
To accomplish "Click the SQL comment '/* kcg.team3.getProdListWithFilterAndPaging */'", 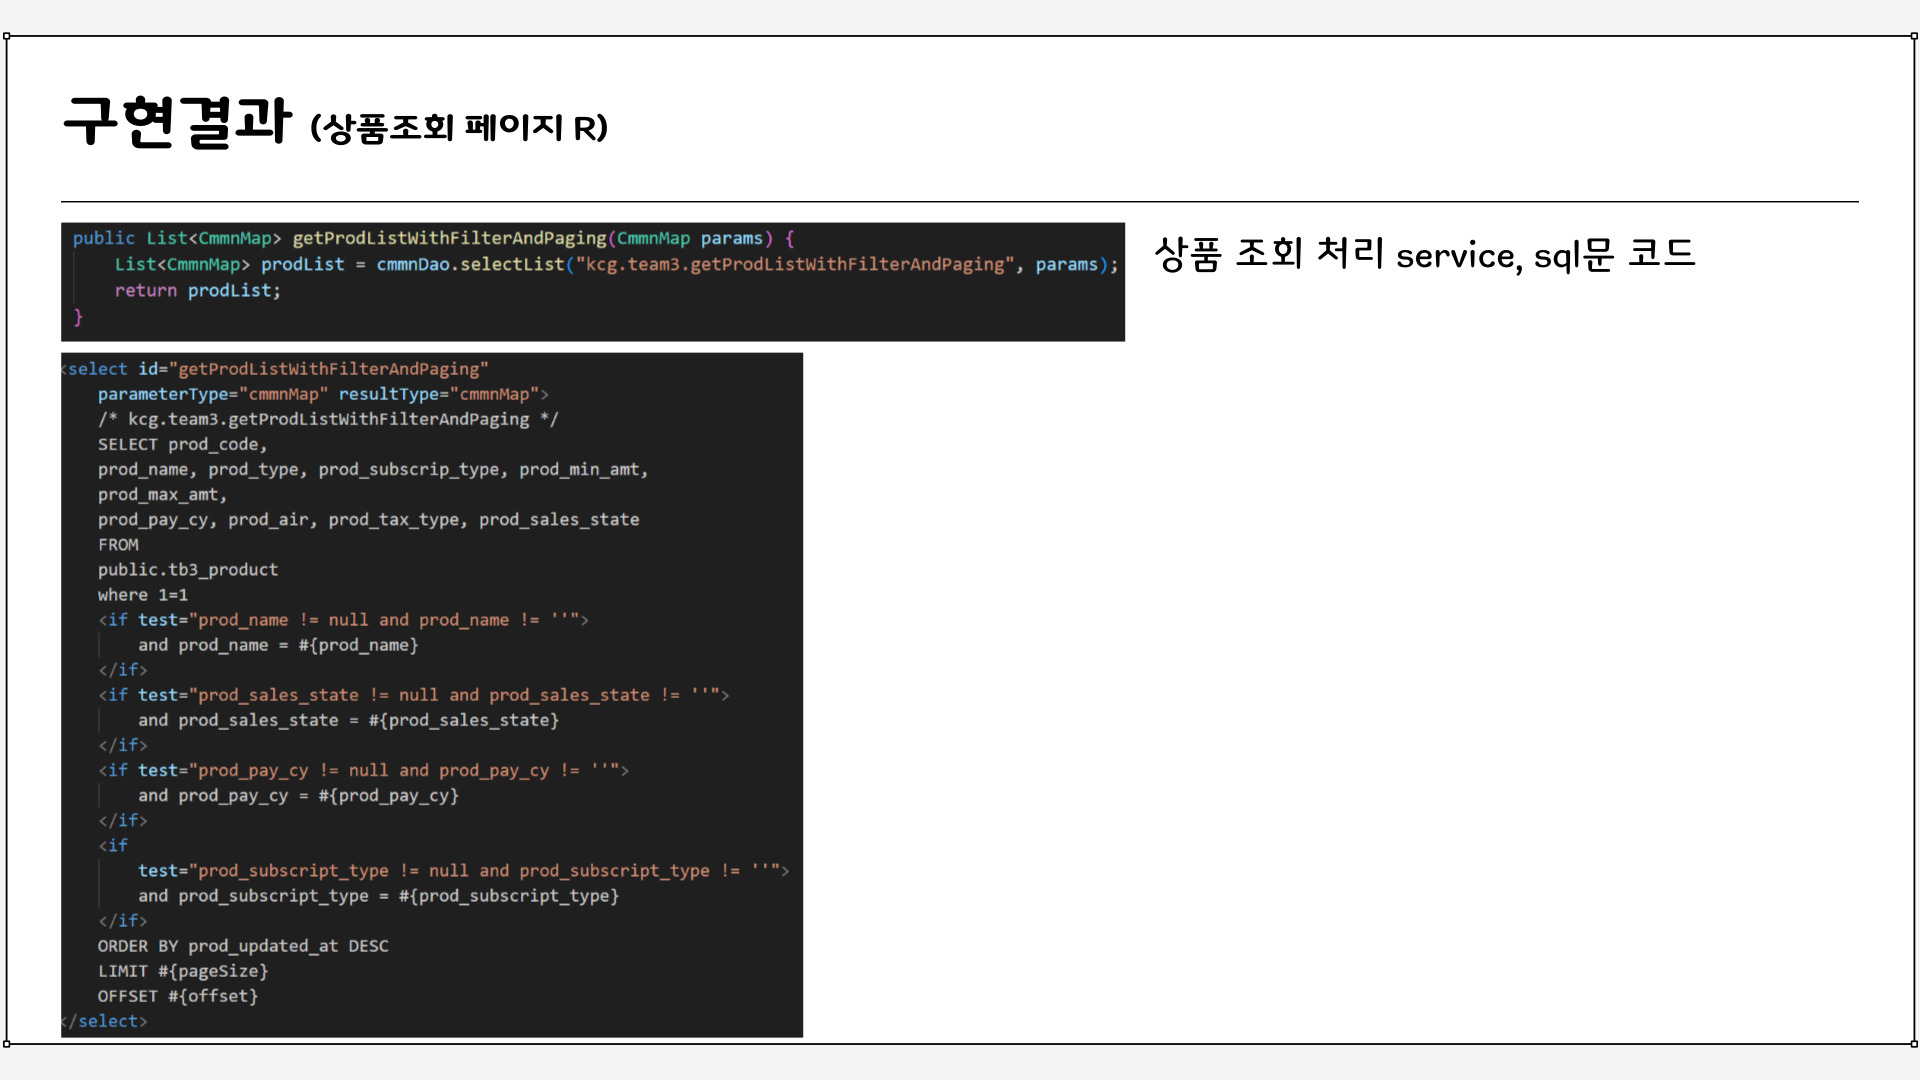I will (x=328, y=419).
